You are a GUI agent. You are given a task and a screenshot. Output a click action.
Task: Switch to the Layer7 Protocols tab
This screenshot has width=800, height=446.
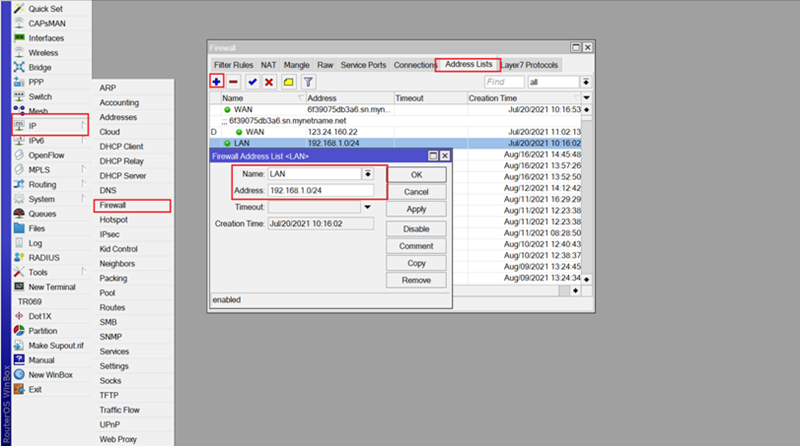click(x=530, y=65)
